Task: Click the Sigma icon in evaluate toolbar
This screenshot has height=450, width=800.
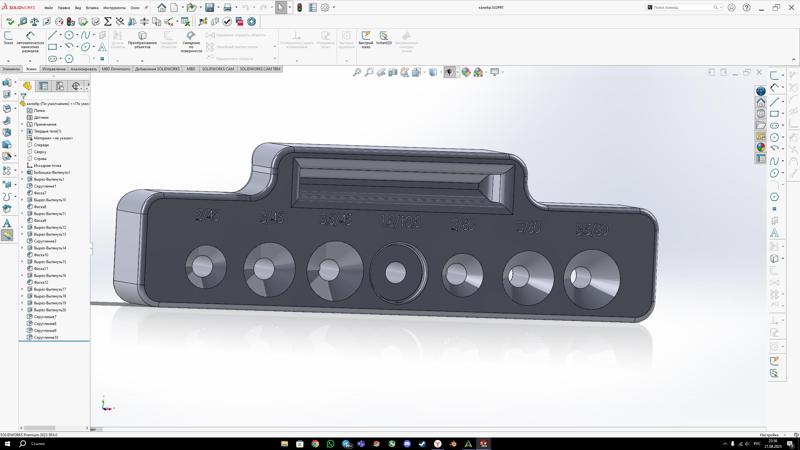Action: 108,21
